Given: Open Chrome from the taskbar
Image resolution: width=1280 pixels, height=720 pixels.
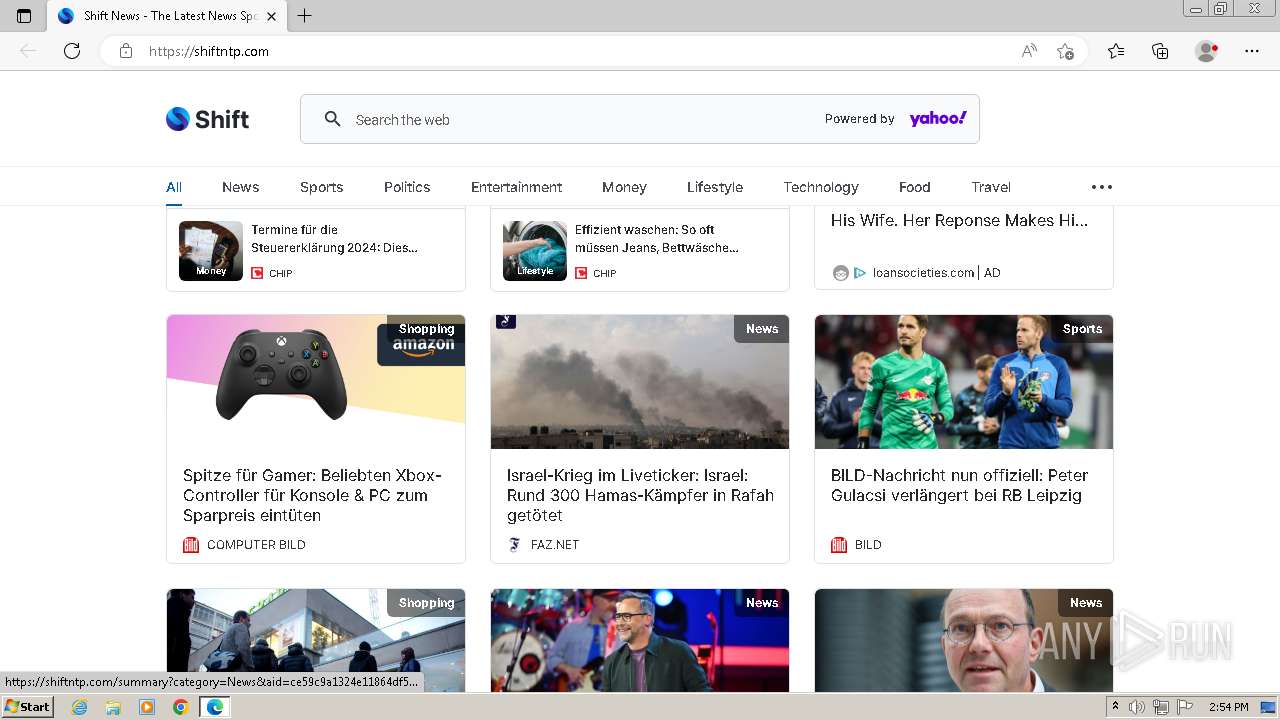Looking at the screenshot, I should (181, 707).
